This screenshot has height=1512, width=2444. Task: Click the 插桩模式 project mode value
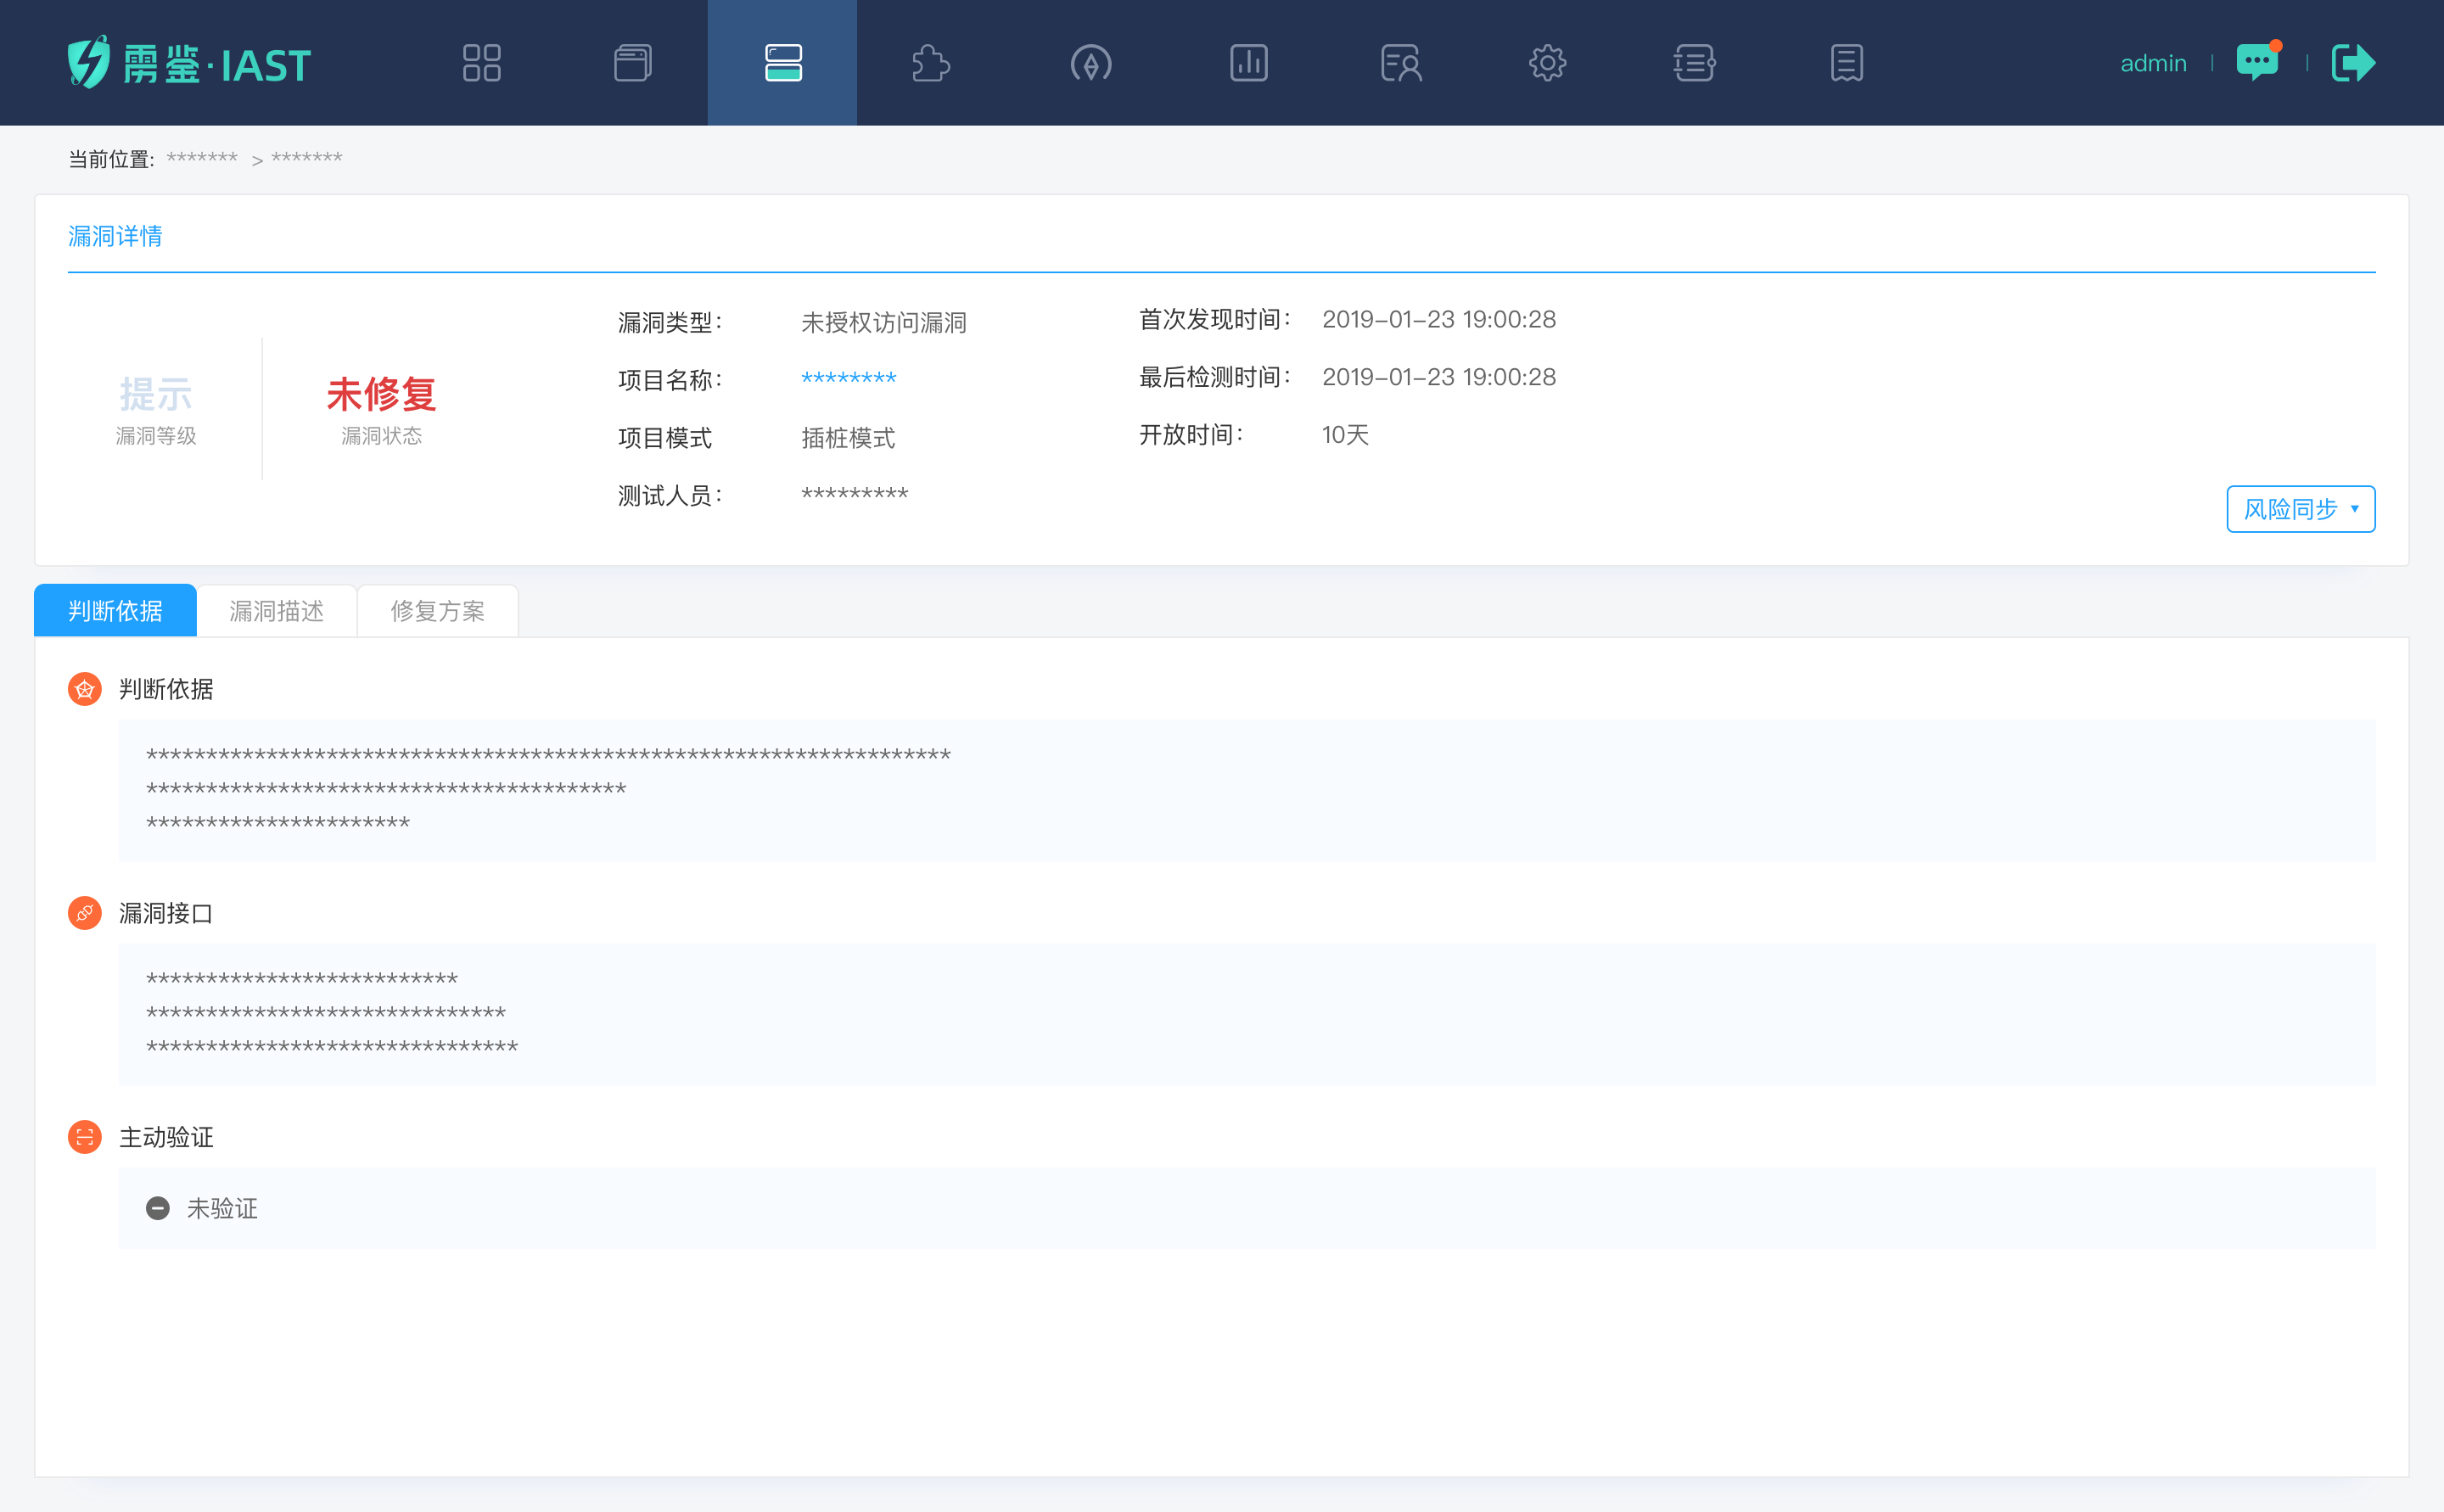tap(848, 437)
